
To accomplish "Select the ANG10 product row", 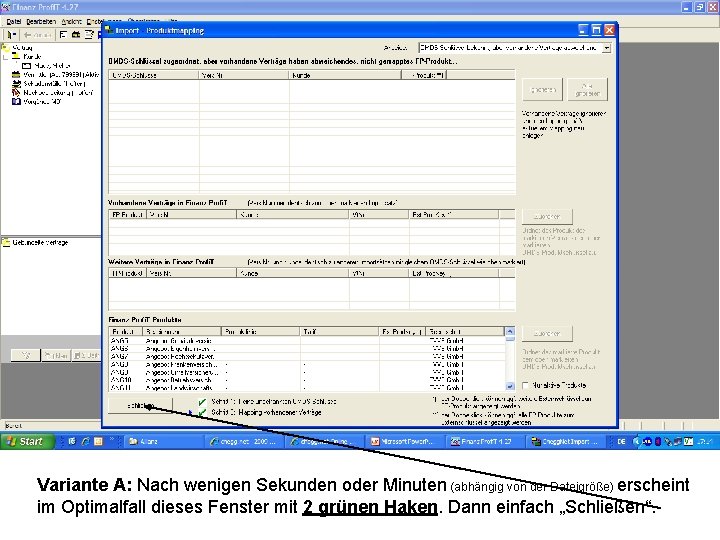I will pyautogui.click(x=307, y=380).
